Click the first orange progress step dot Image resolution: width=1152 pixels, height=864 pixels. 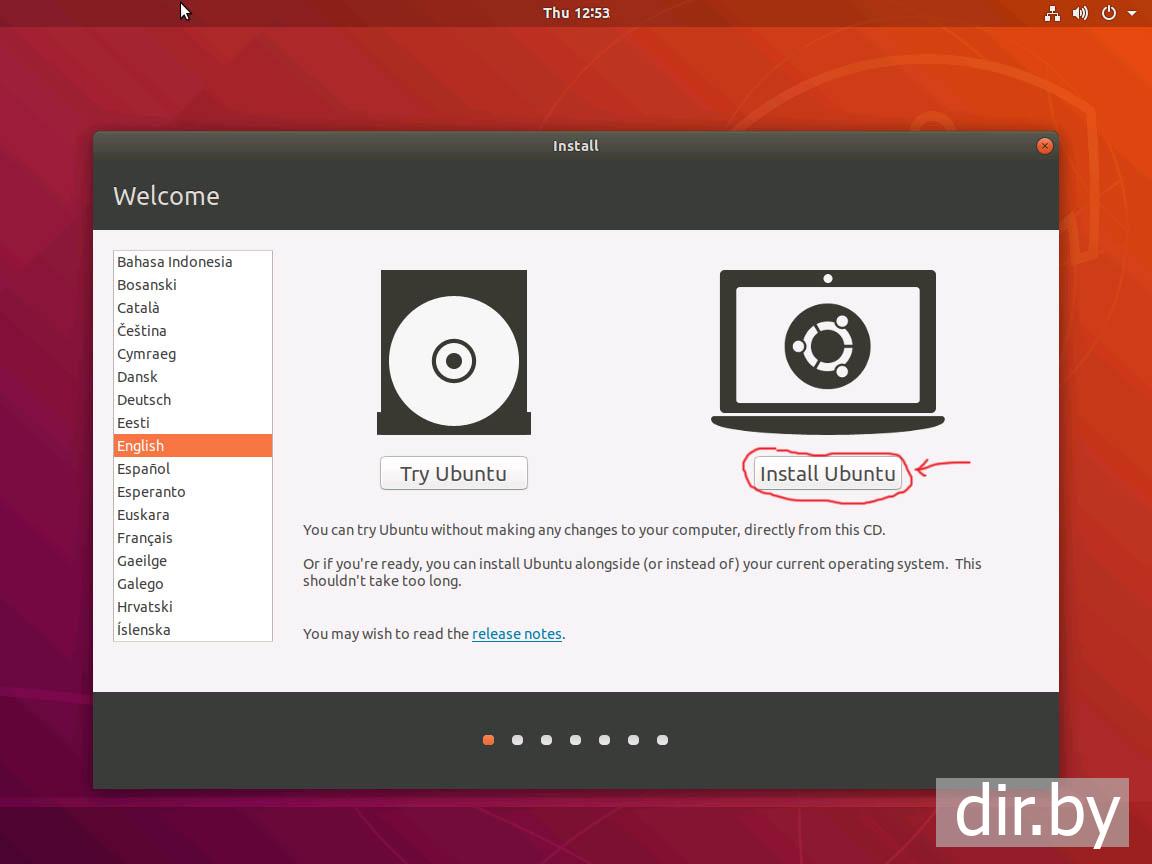pos(488,740)
